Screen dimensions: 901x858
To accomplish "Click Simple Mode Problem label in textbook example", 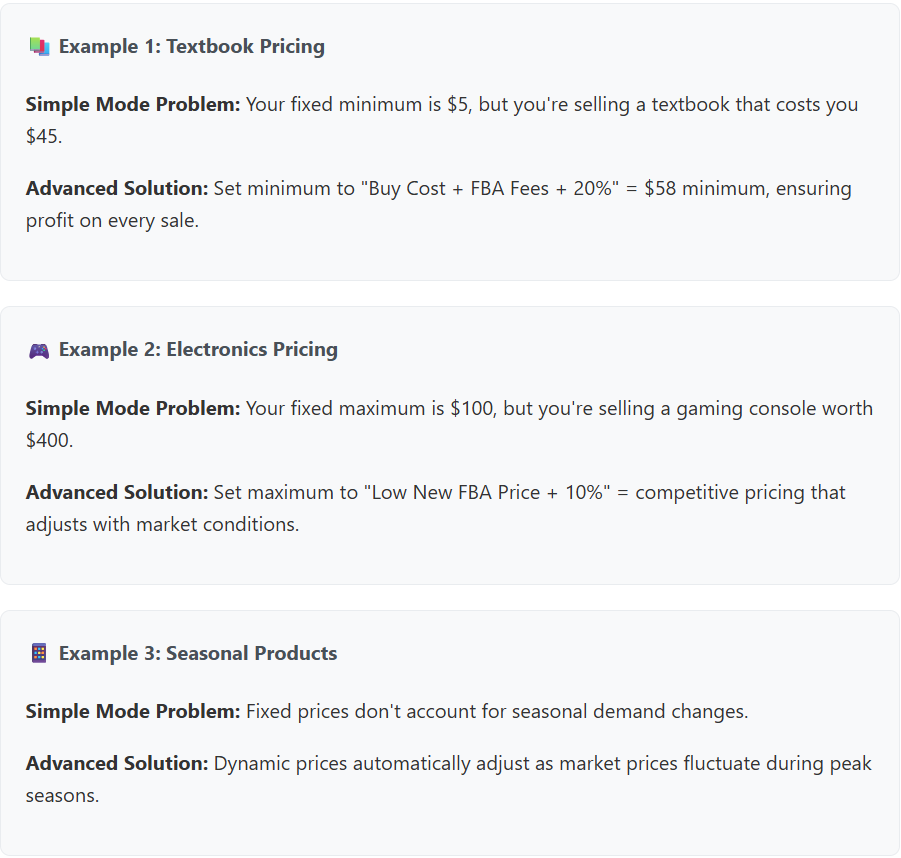I will [133, 105].
